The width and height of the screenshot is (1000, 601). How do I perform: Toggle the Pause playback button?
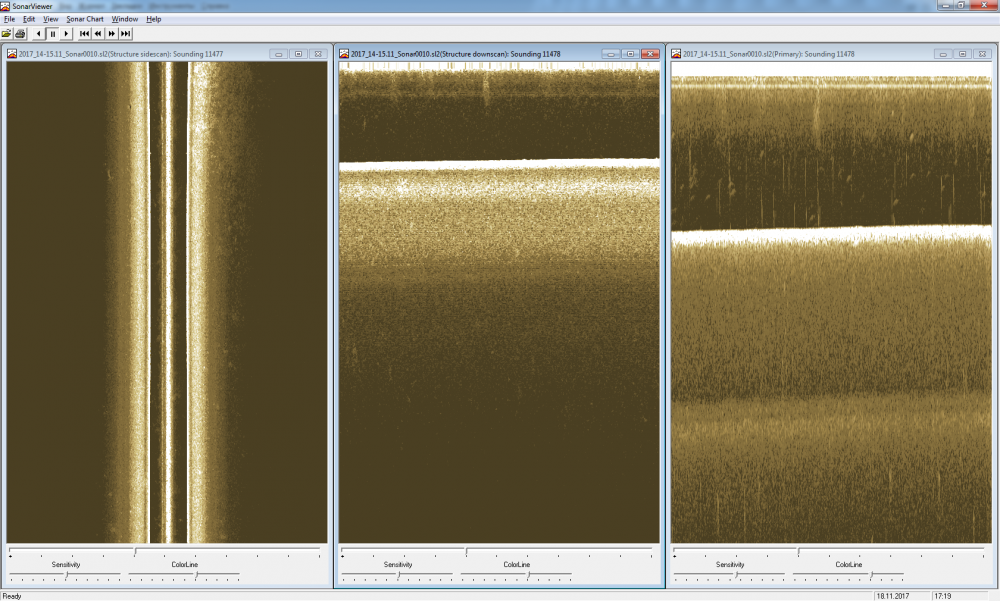coord(52,33)
